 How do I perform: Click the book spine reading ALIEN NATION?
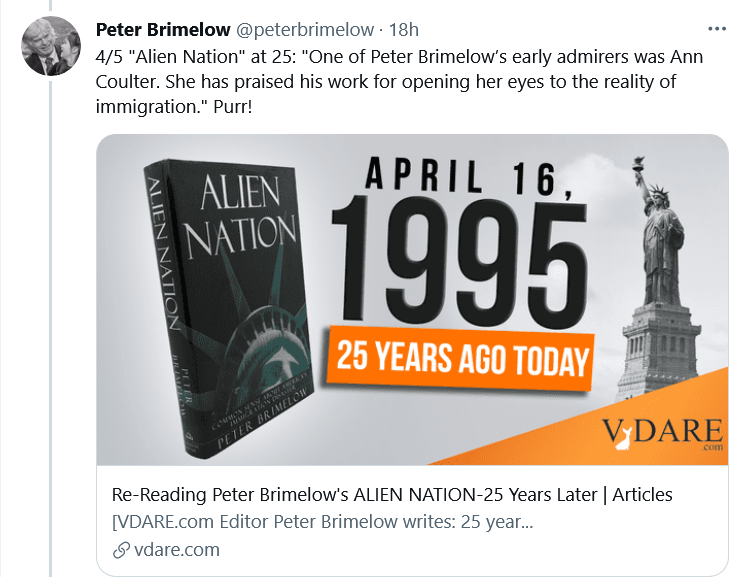pyautogui.click(x=160, y=300)
